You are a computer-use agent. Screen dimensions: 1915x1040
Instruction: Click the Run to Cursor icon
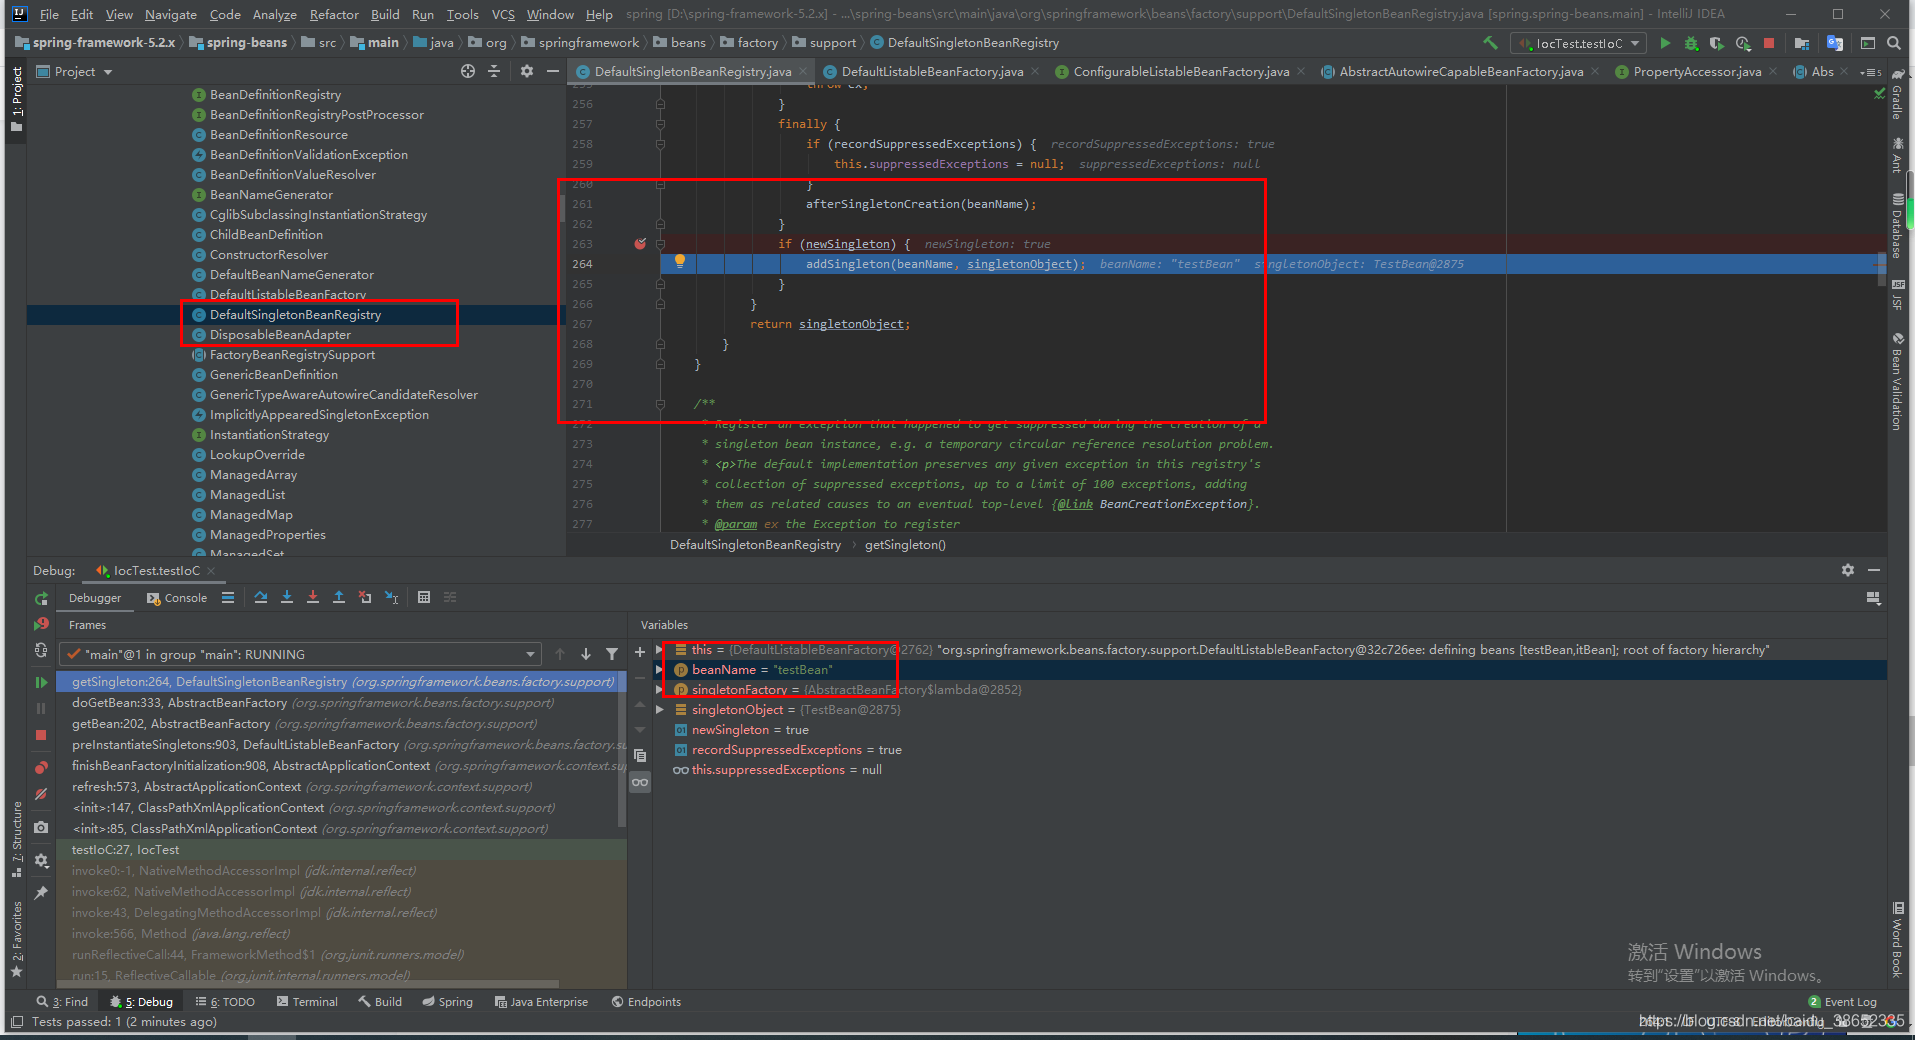pos(391,597)
